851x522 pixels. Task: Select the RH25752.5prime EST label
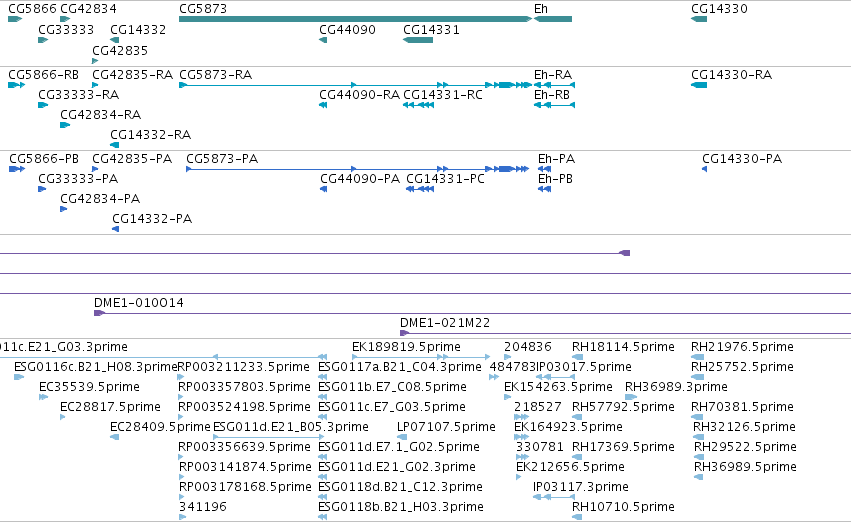742,367
